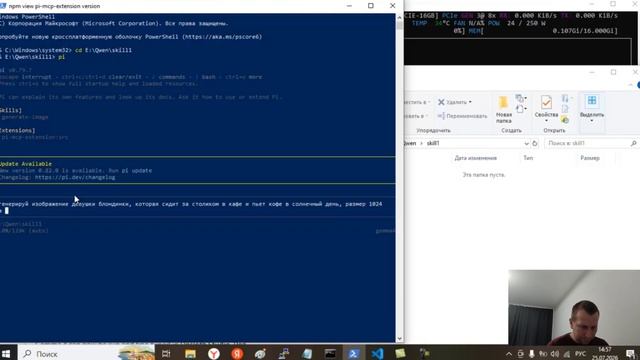Click the 'generate-image' skill entry in the terminal
The height and width of the screenshot is (360, 640).
(x=24, y=117)
